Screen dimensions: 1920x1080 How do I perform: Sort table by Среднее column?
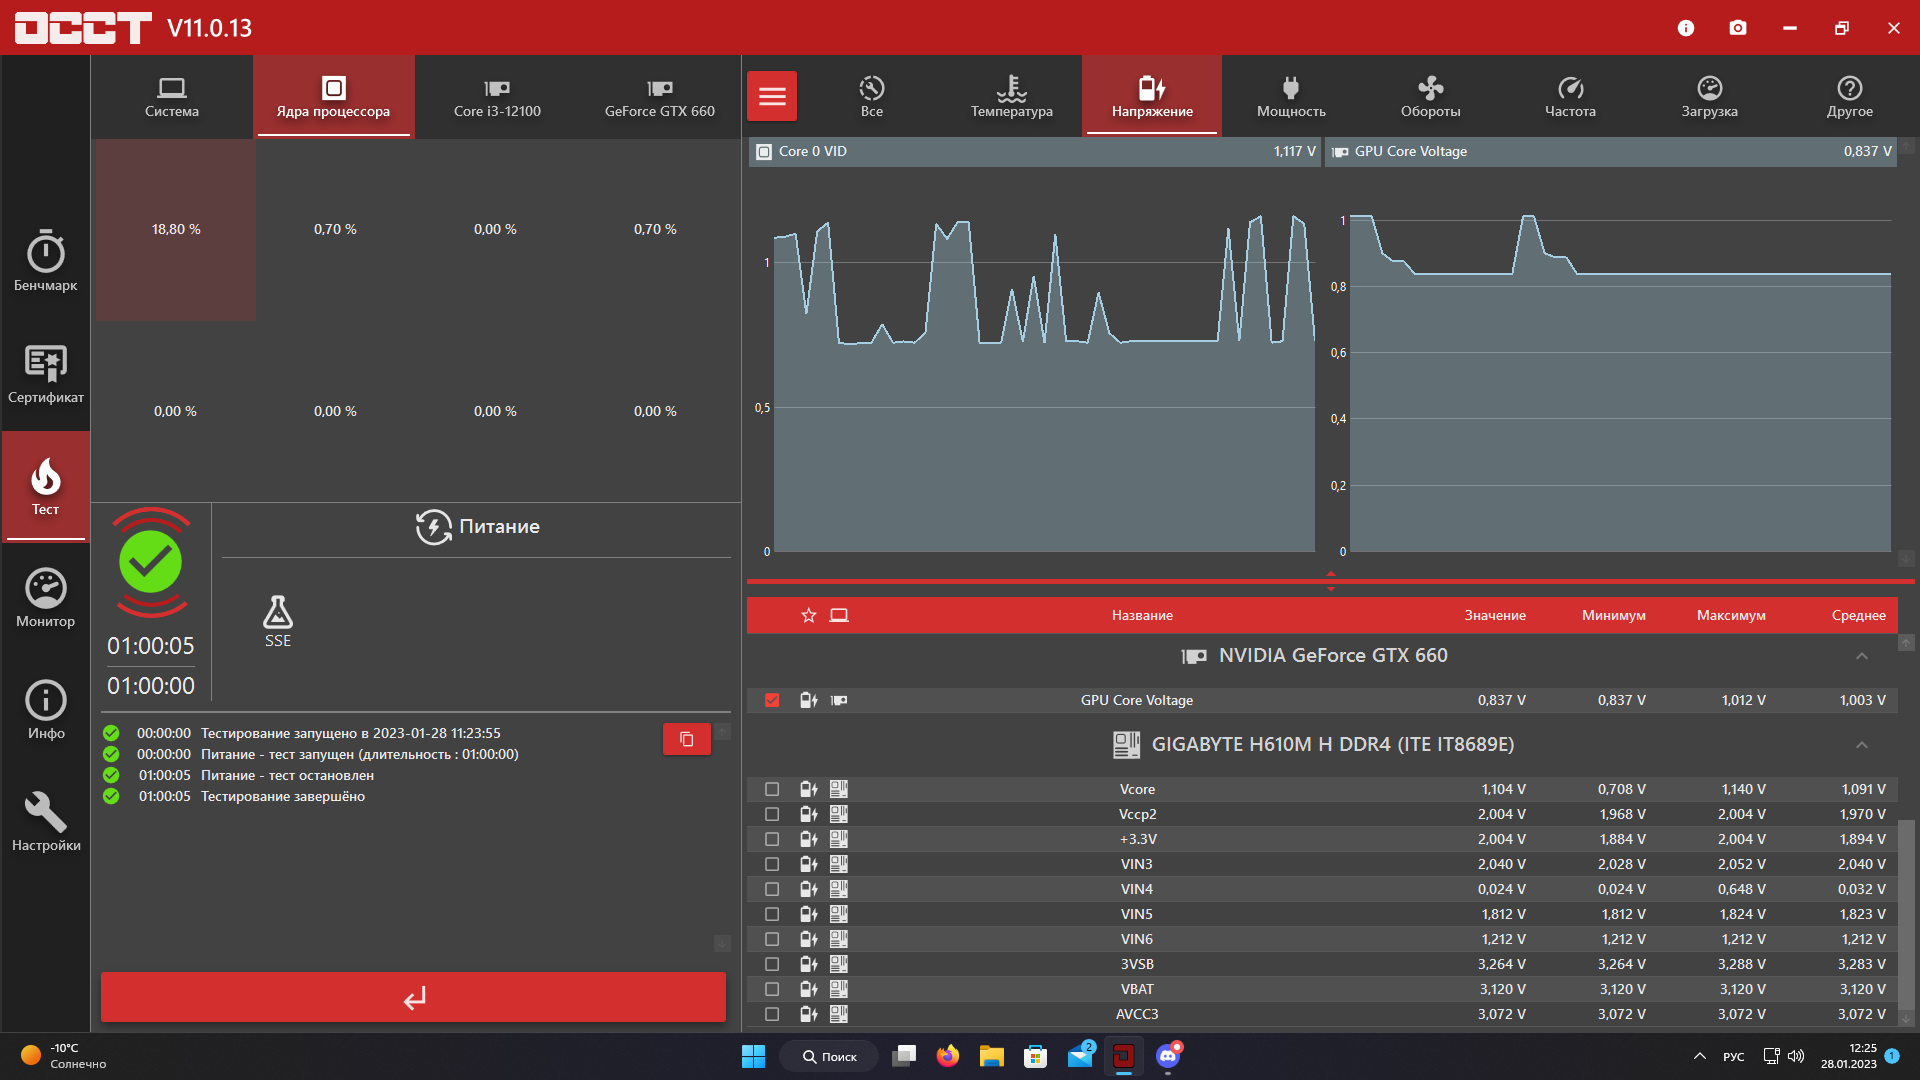pos(1858,615)
